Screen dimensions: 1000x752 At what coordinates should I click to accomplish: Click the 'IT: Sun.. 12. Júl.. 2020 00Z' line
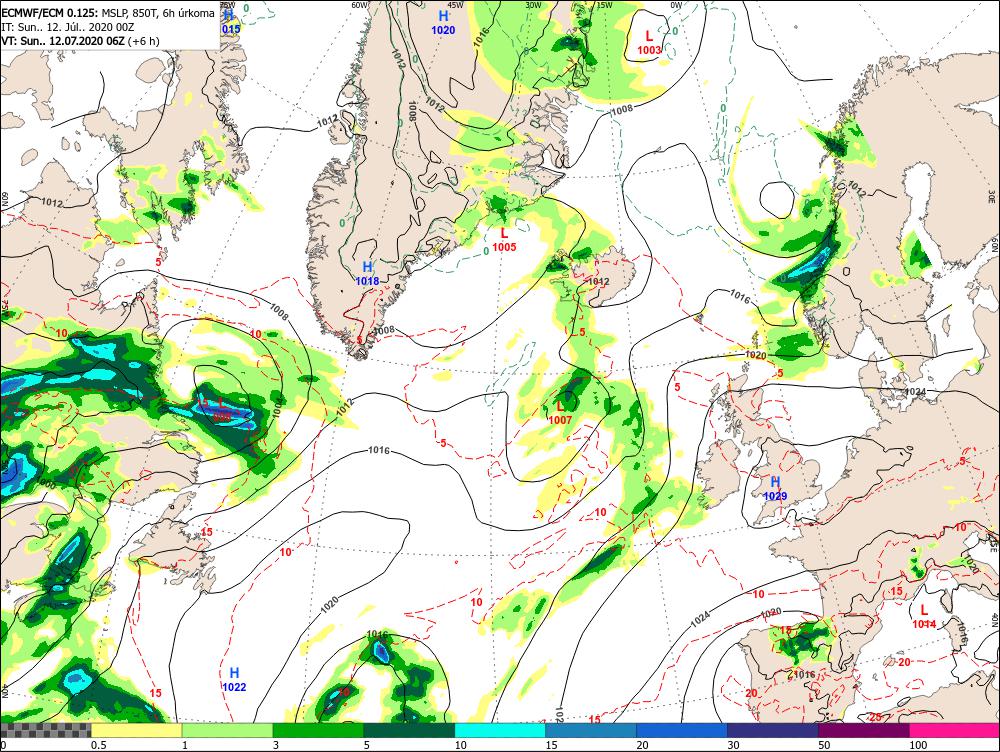point(68,27)
